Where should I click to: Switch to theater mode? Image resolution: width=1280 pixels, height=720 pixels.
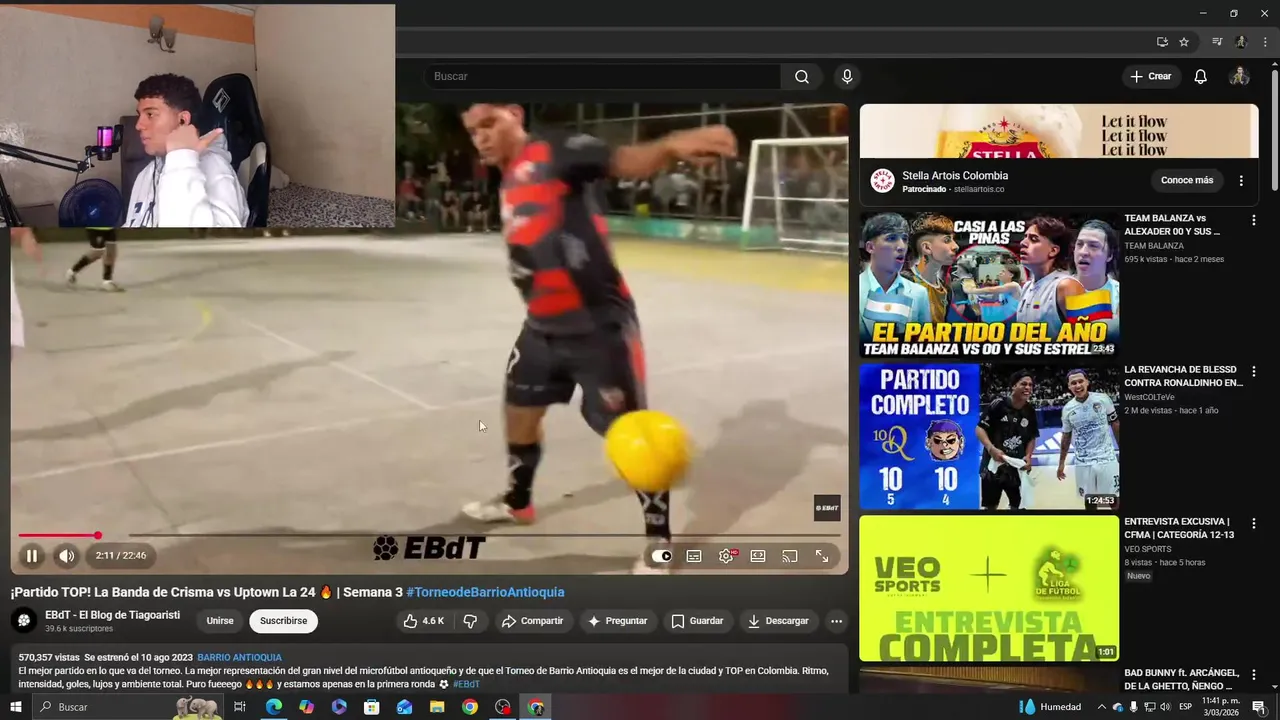[758, 556]
